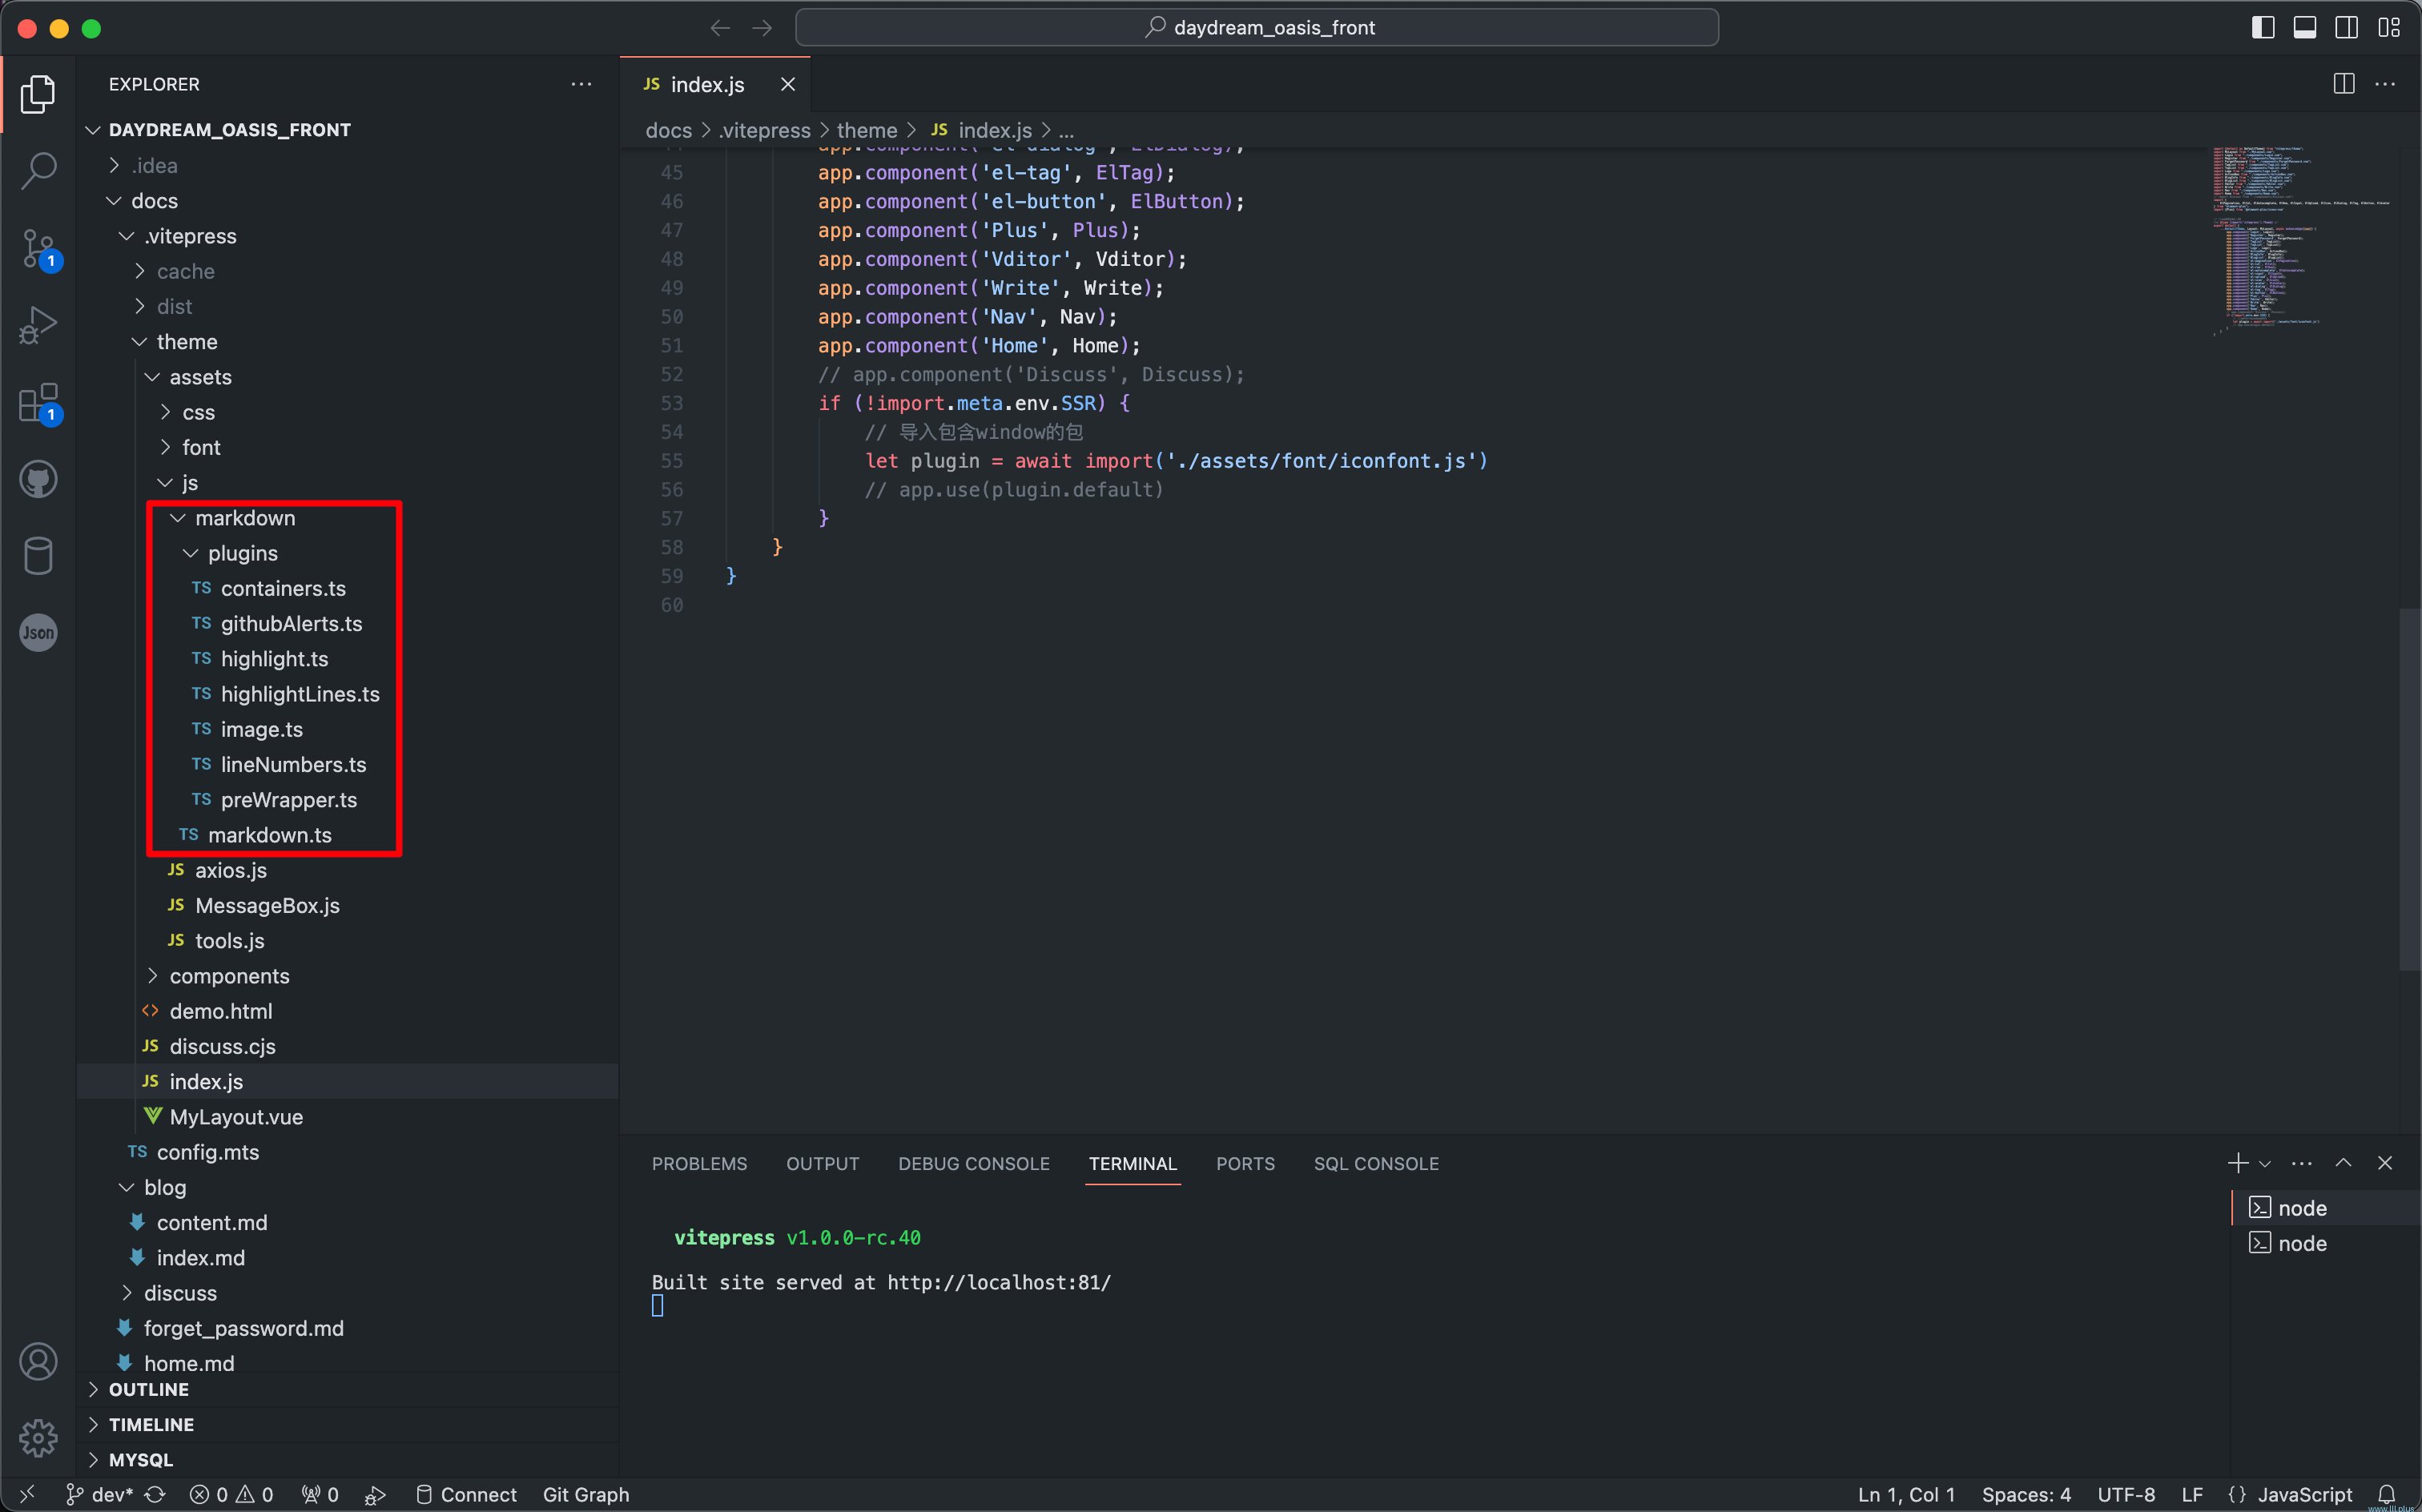Viewport: 2422px width, 1512px height.
Task: Maximize the panel size with chevron
Action: tap(2343, 1163)
